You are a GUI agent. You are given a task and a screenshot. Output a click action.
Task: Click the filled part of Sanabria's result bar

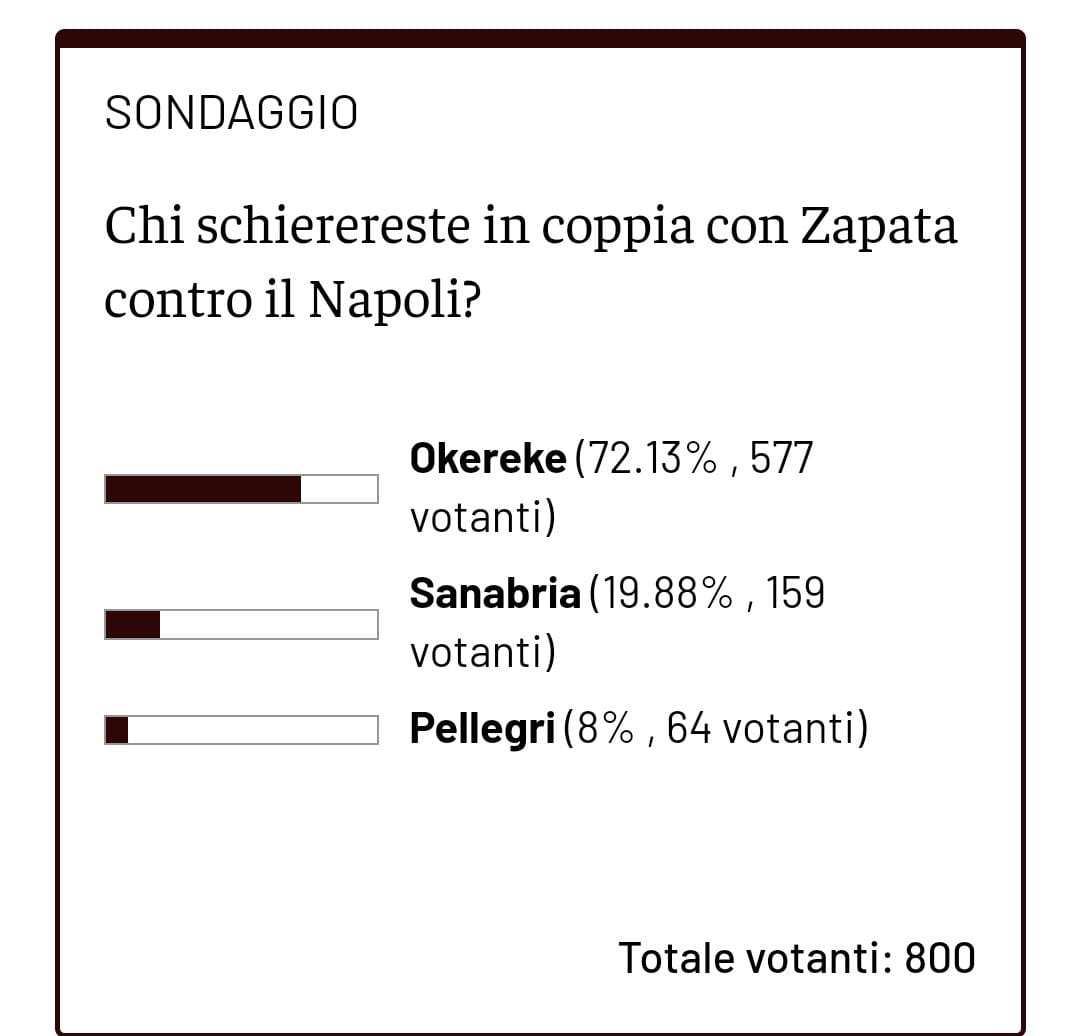133,624
